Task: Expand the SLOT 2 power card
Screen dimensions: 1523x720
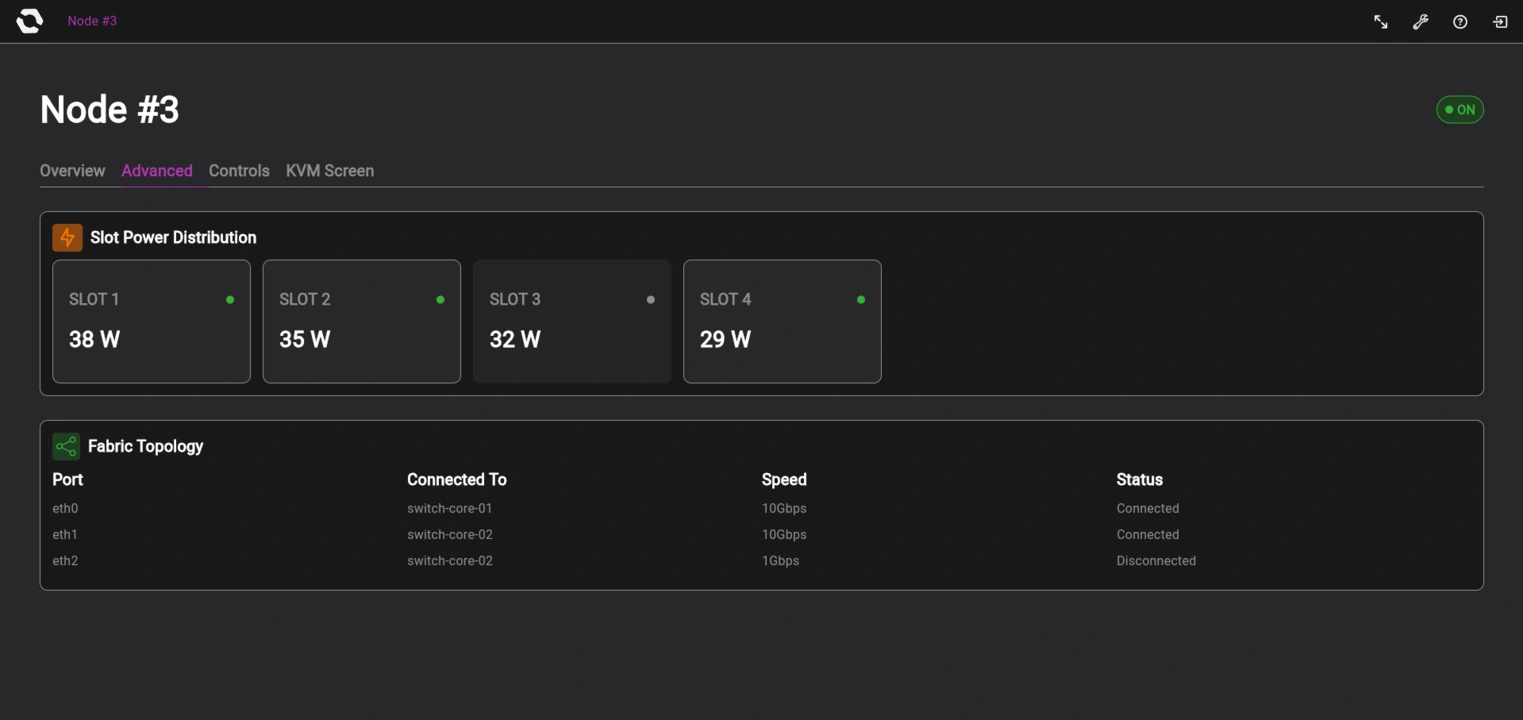Action: (361, 321)
